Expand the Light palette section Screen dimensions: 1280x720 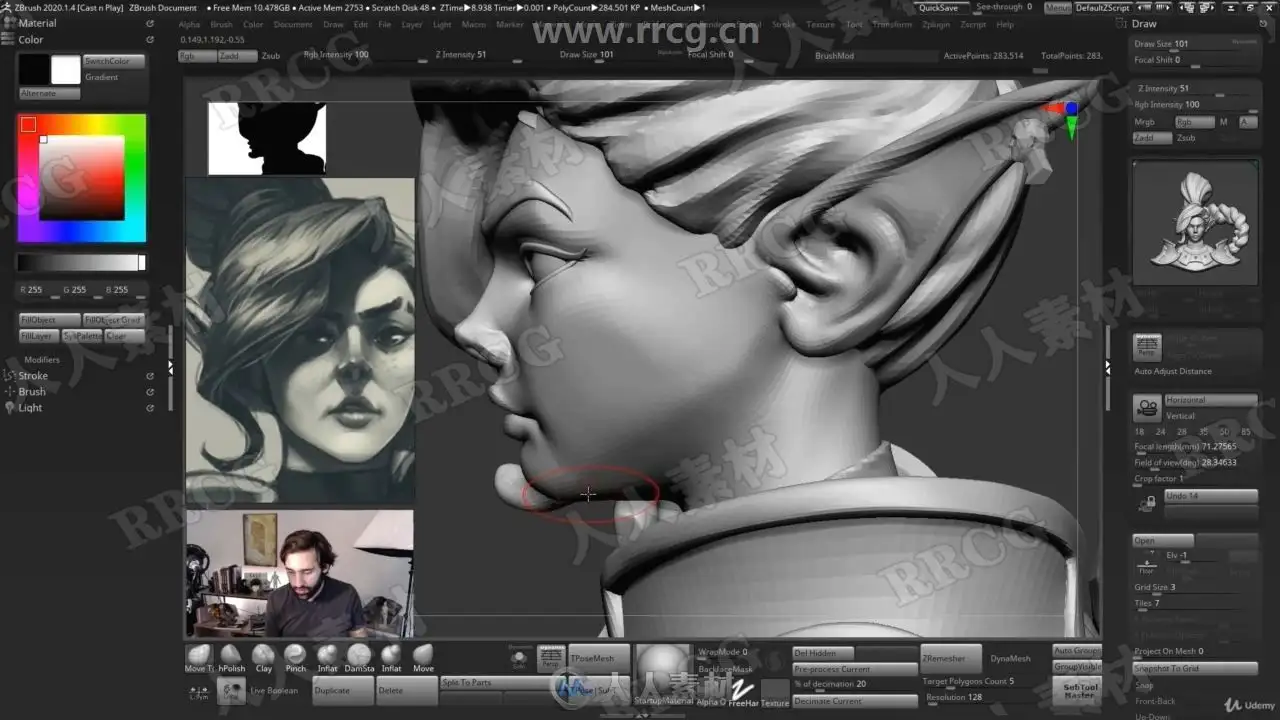click(x=30, y=408)
